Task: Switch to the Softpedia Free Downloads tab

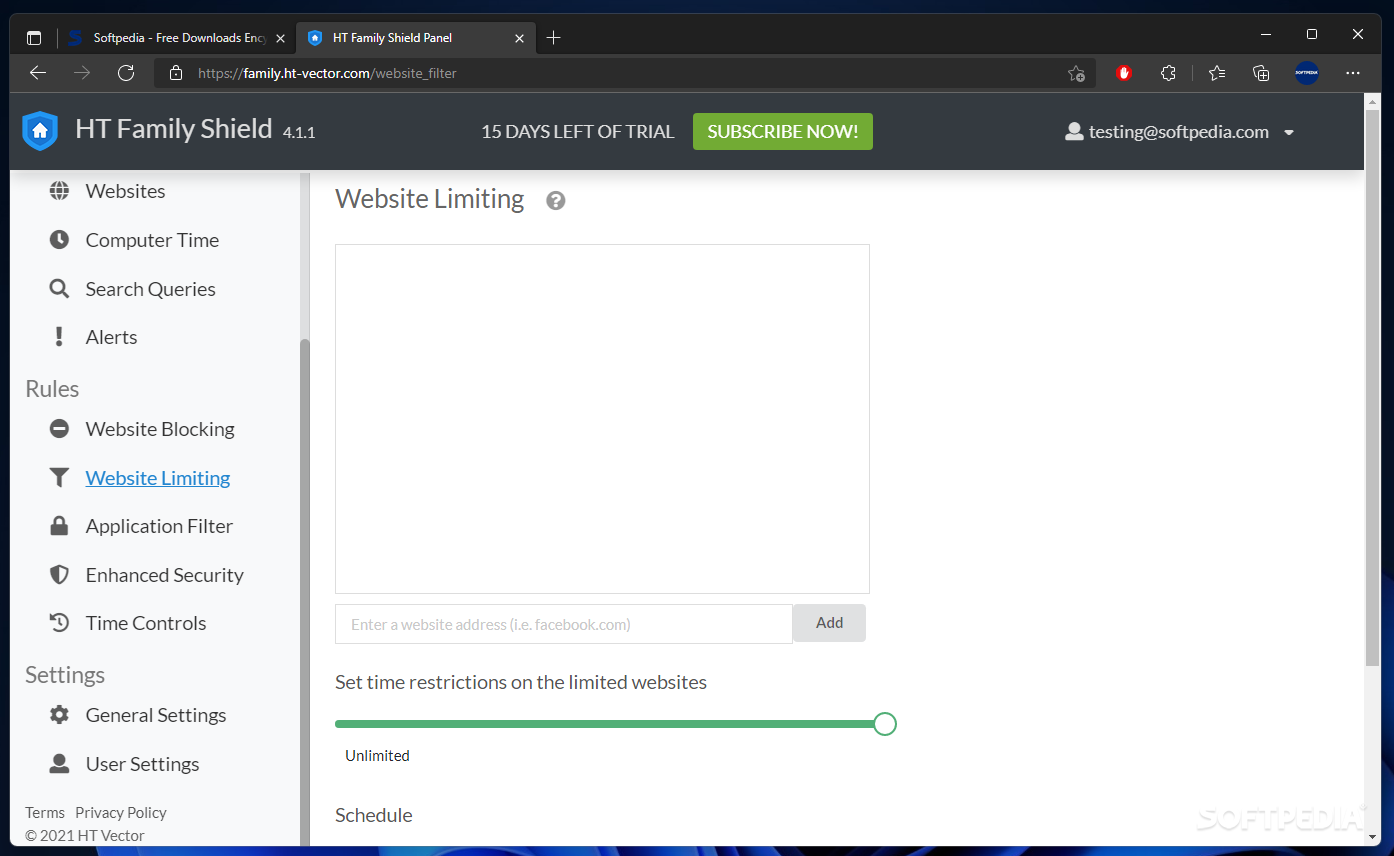Action: pos(178,38)
